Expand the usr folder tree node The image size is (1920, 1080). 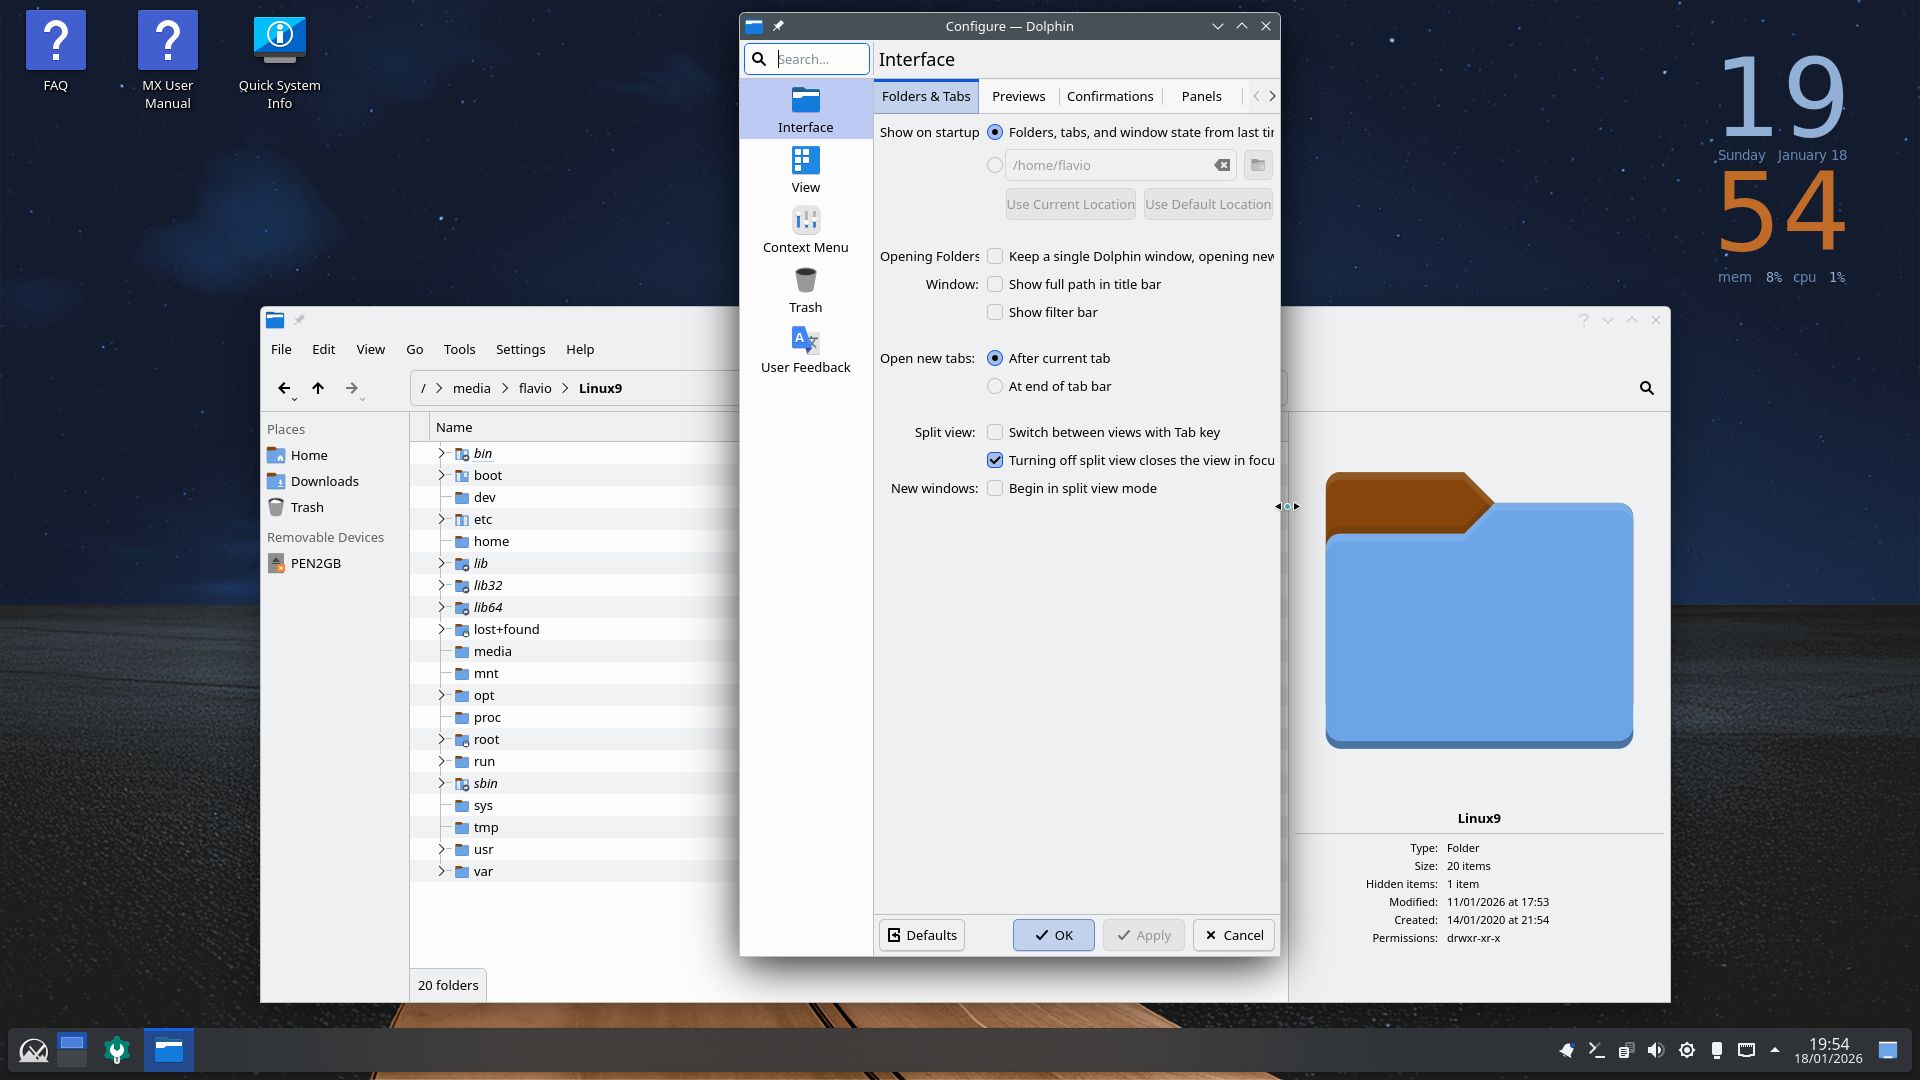441,849
